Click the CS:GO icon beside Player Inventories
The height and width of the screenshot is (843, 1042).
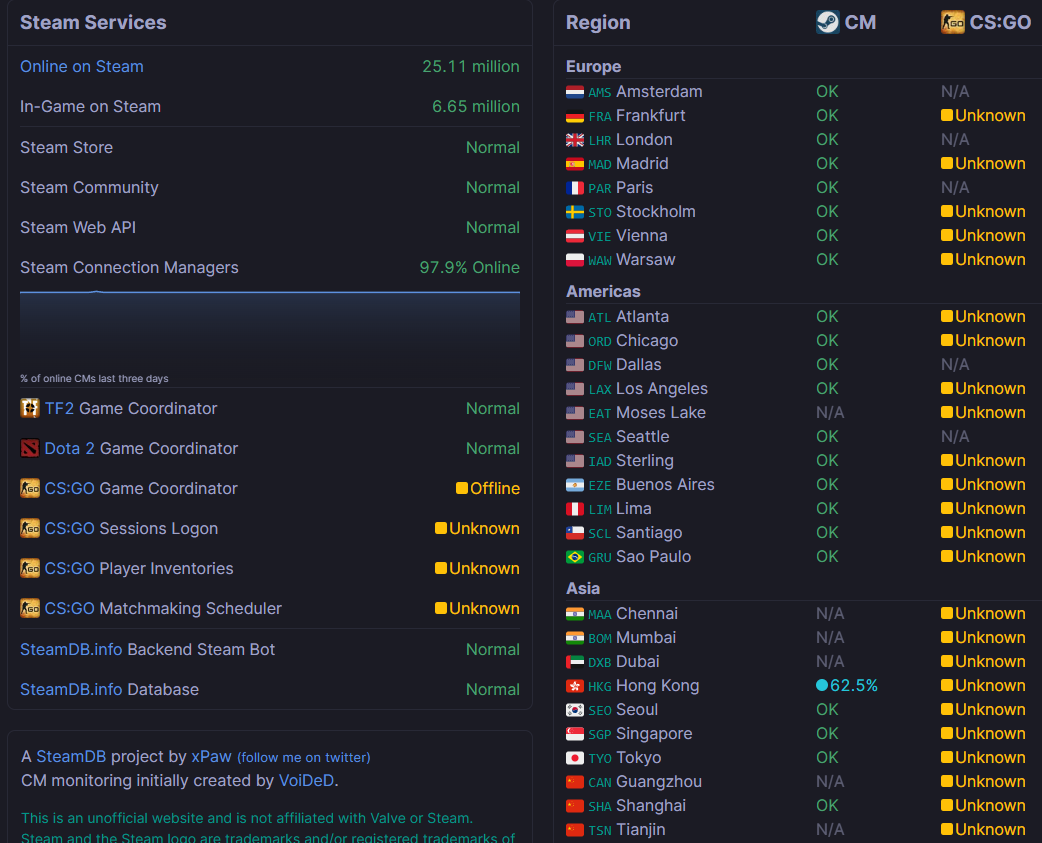point(30,568)
